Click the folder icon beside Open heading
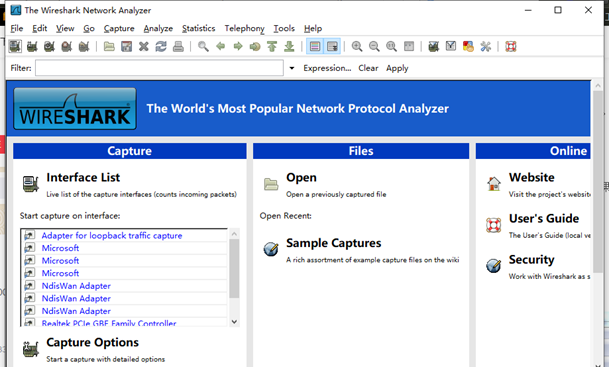The width and height of the screenshot is (609, 367). click(x=271, y=184)
